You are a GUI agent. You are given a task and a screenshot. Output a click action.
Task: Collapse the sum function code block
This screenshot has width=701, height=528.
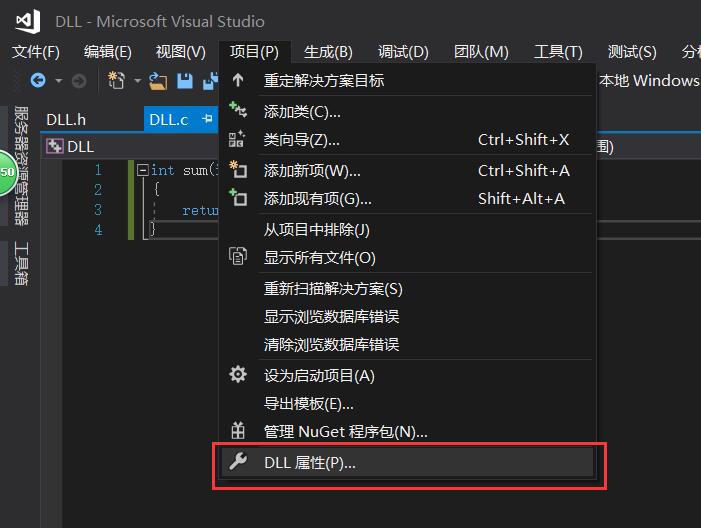(143, 170)
